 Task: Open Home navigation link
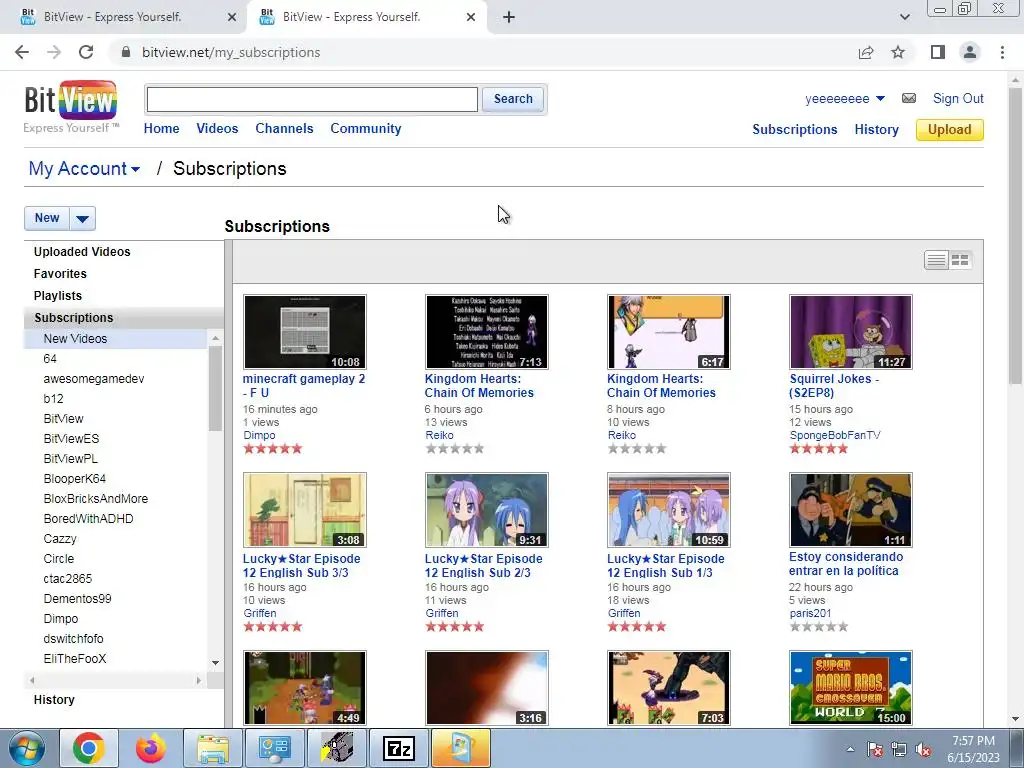[x=161, y=129]
